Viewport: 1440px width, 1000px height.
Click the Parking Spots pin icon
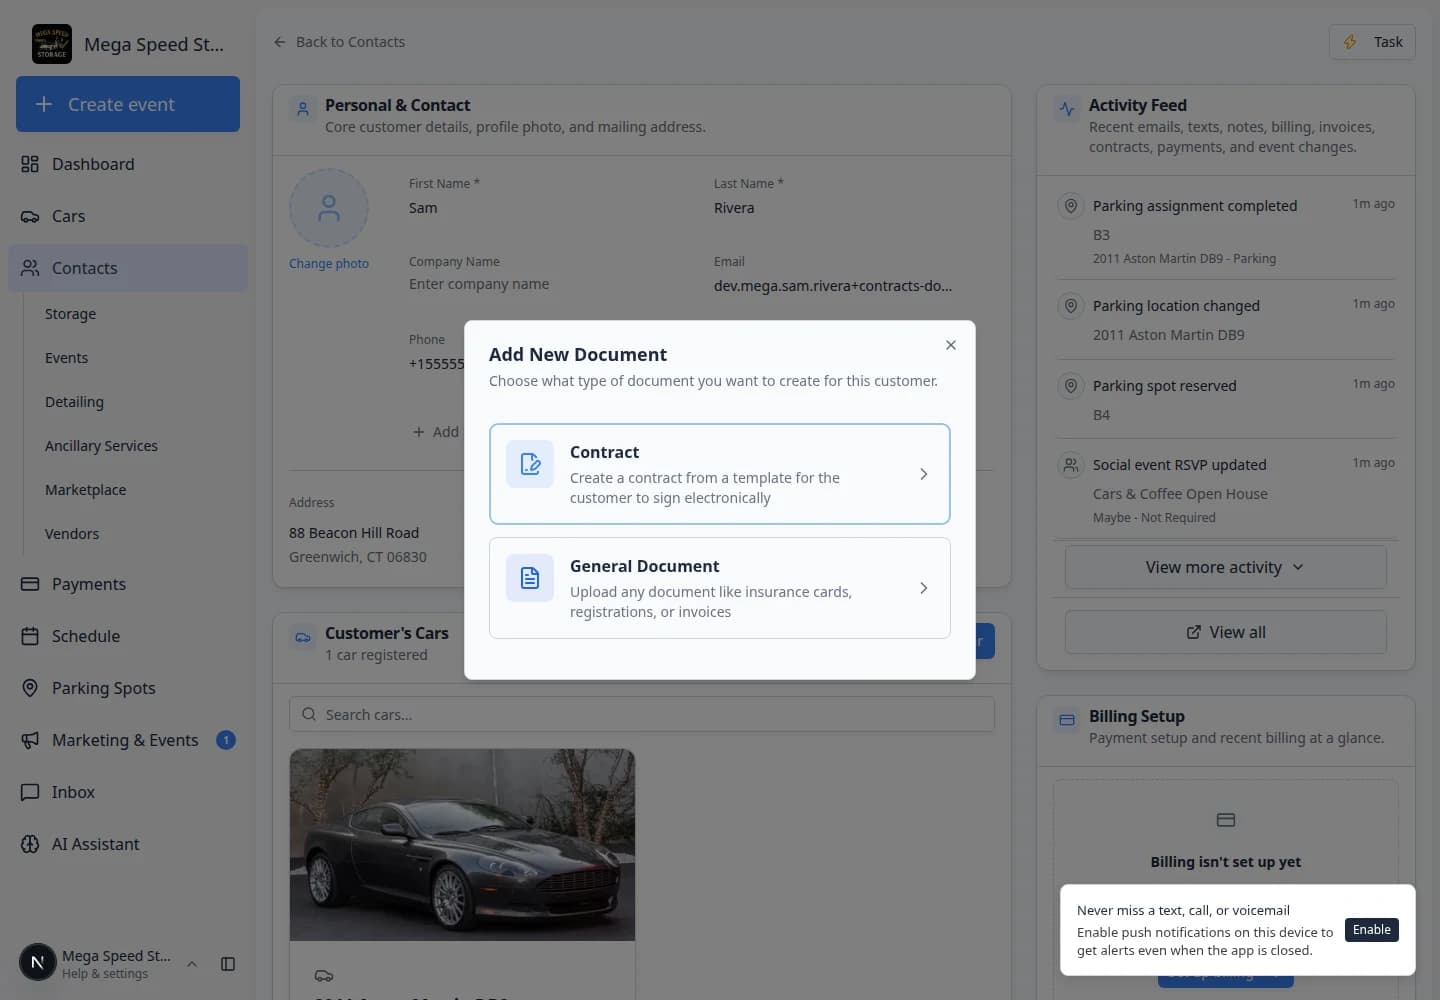coord(30,688)
